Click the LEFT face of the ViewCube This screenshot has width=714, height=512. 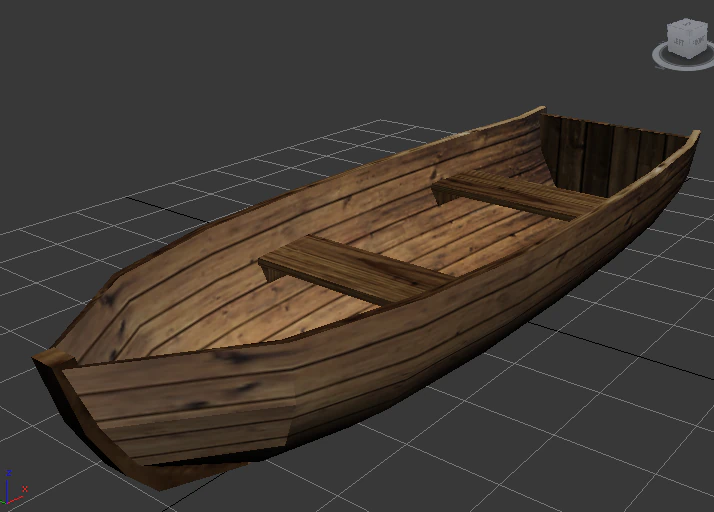tap(678, 42)
